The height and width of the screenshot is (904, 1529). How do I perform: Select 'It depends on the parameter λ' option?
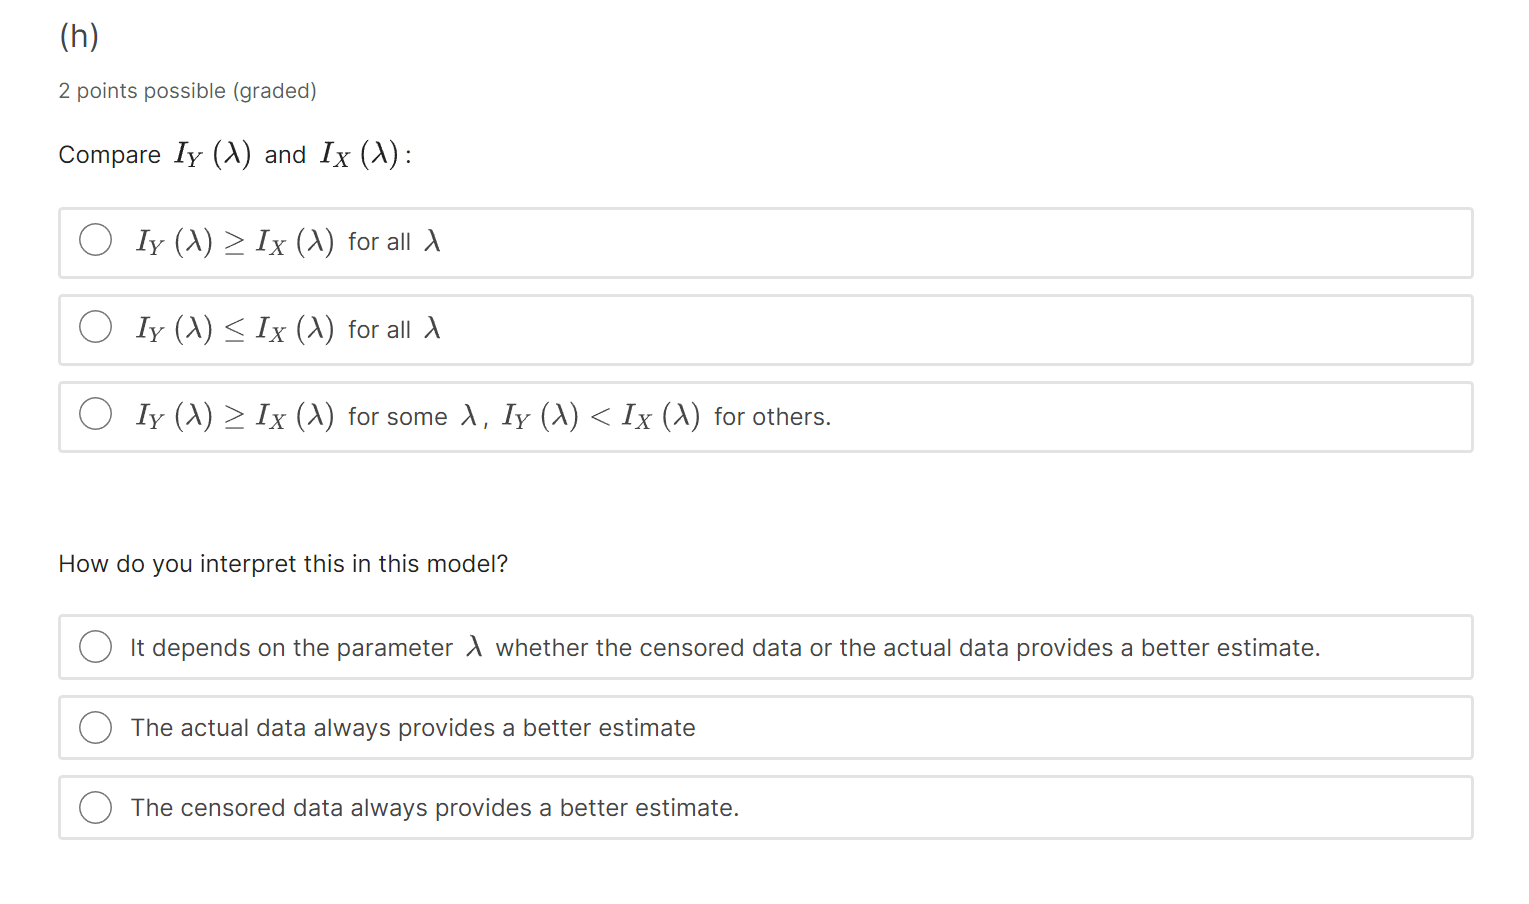coord(95,647)
